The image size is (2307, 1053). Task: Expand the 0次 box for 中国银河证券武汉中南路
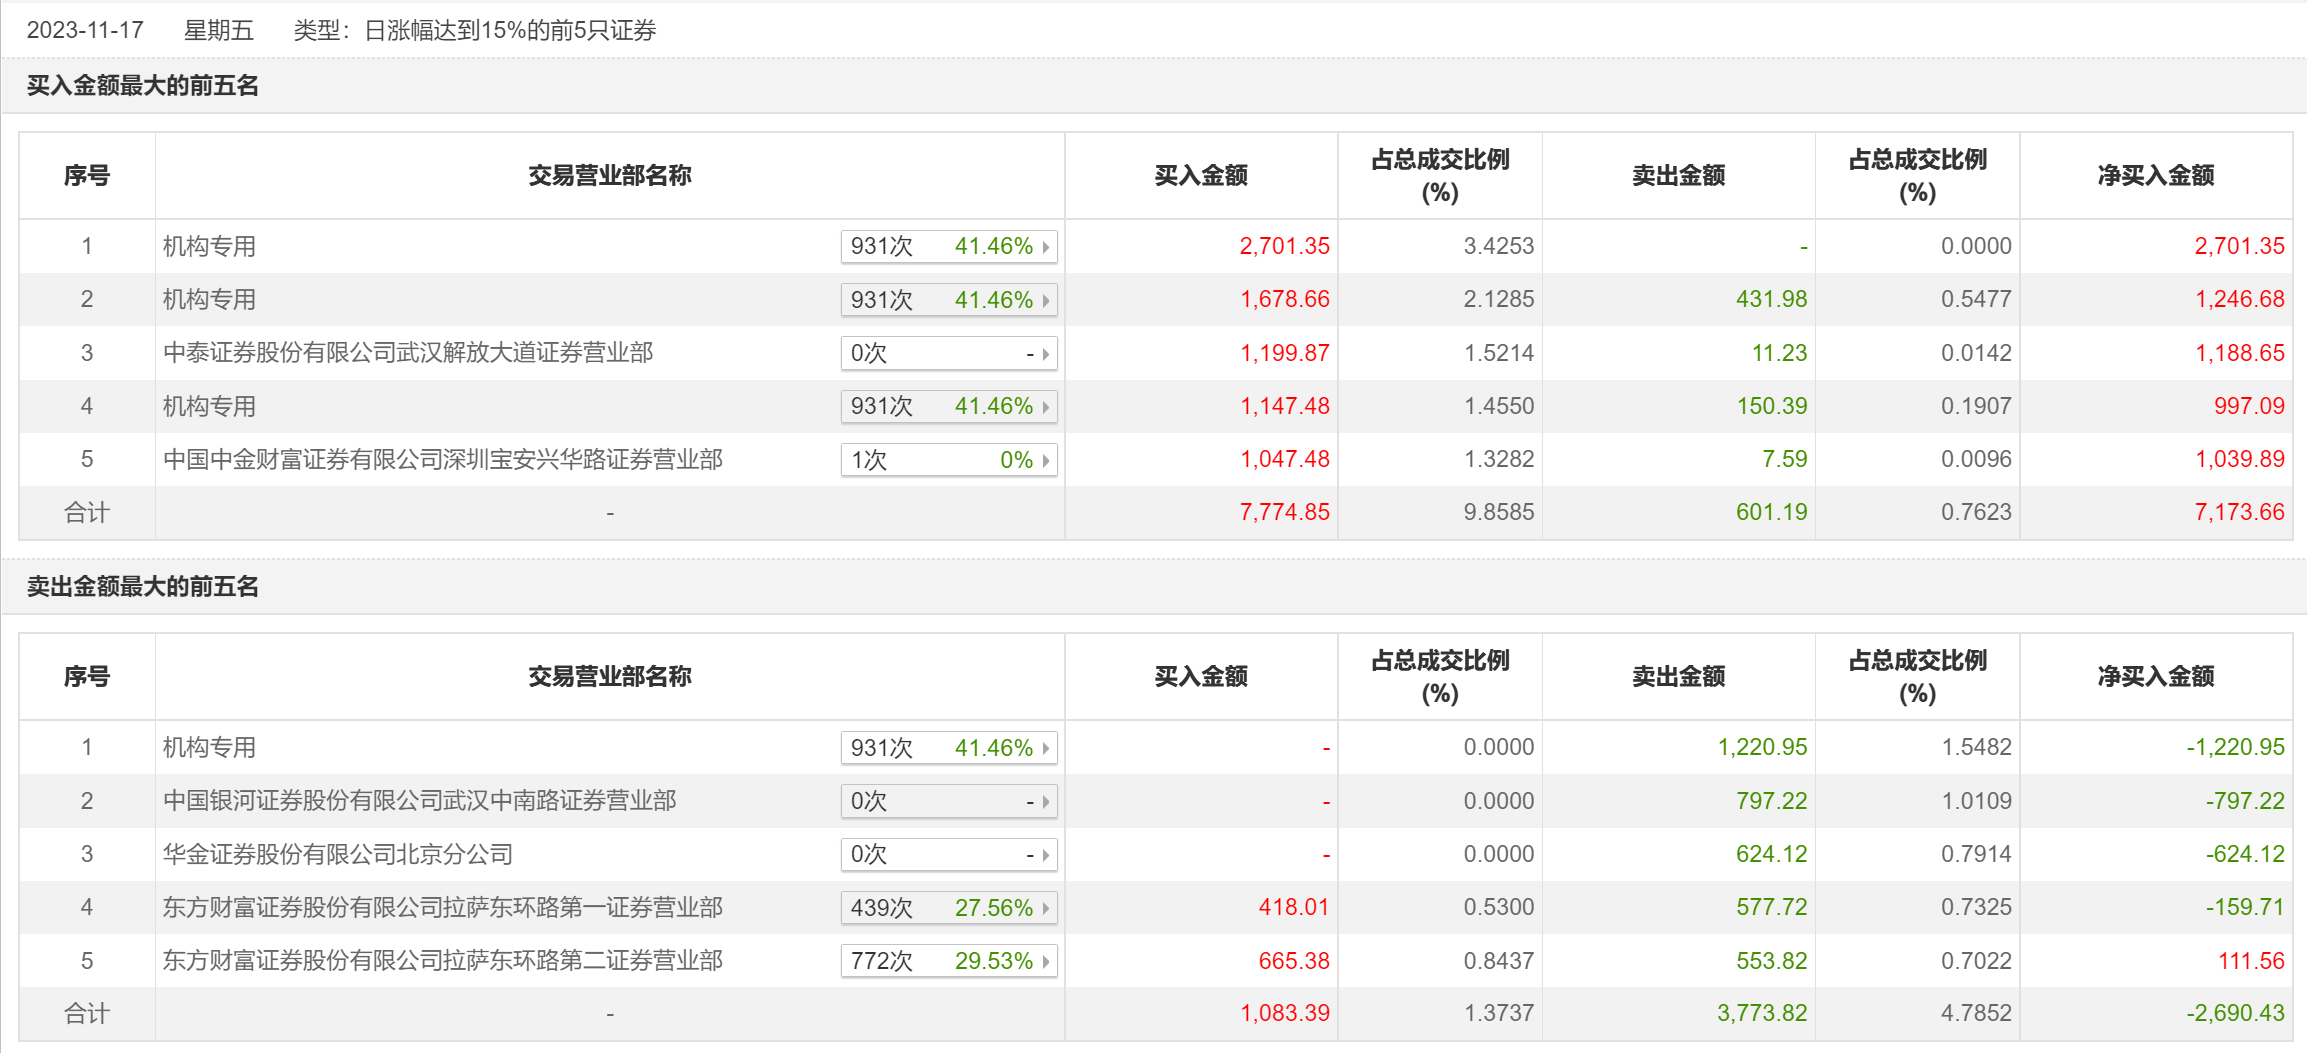click(948, 802)
